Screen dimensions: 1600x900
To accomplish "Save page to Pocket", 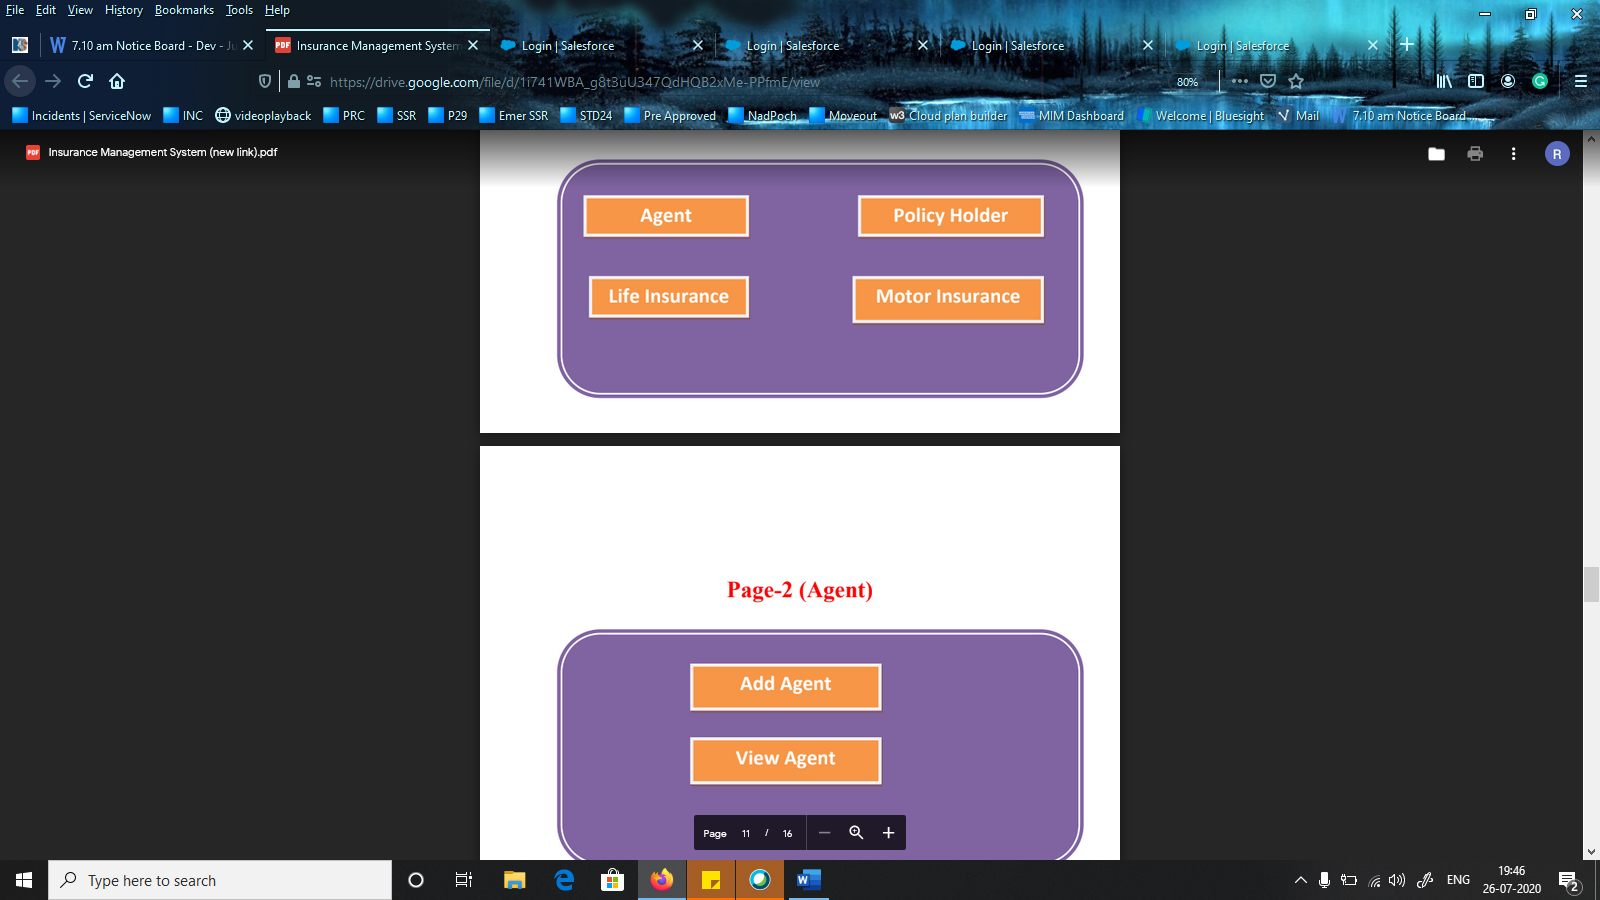I will click(x=1268, y=81).
